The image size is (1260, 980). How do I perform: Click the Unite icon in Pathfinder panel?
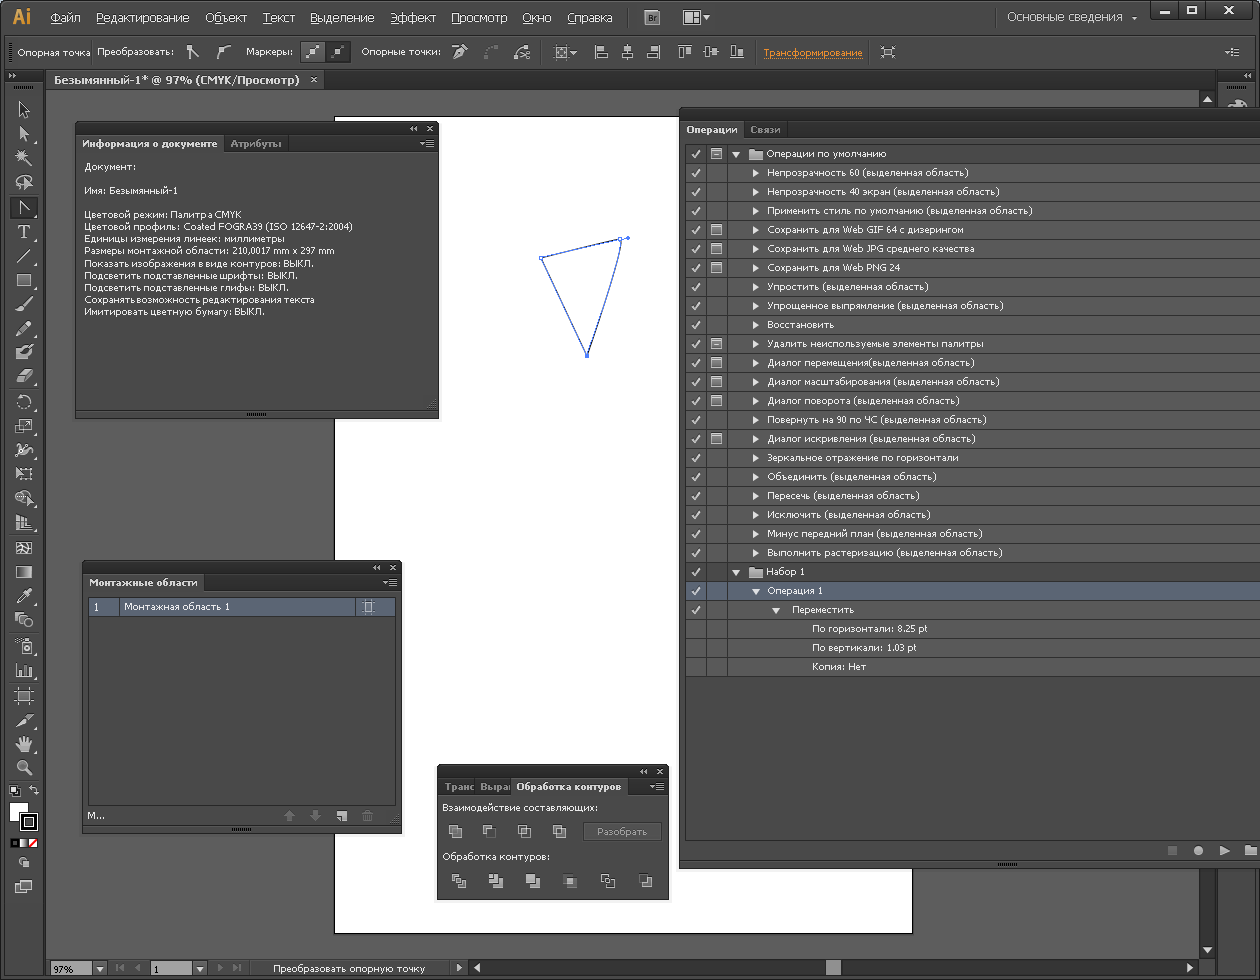455,831
